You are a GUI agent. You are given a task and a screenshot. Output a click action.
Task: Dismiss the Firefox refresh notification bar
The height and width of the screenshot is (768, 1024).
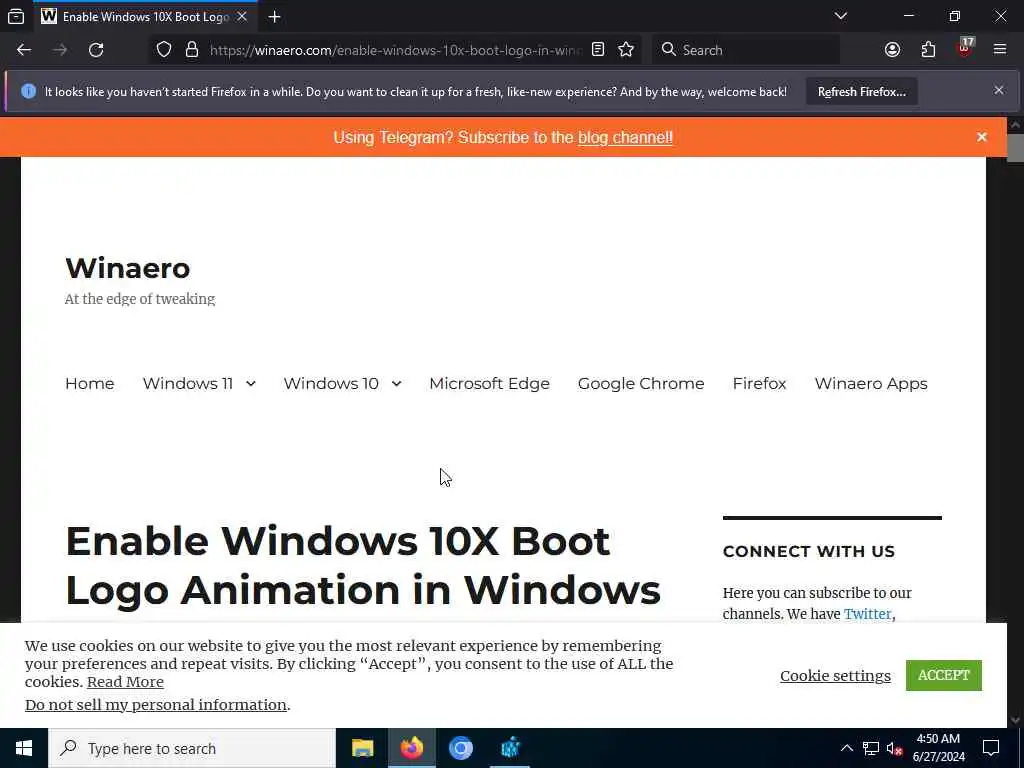coord(999,90)
